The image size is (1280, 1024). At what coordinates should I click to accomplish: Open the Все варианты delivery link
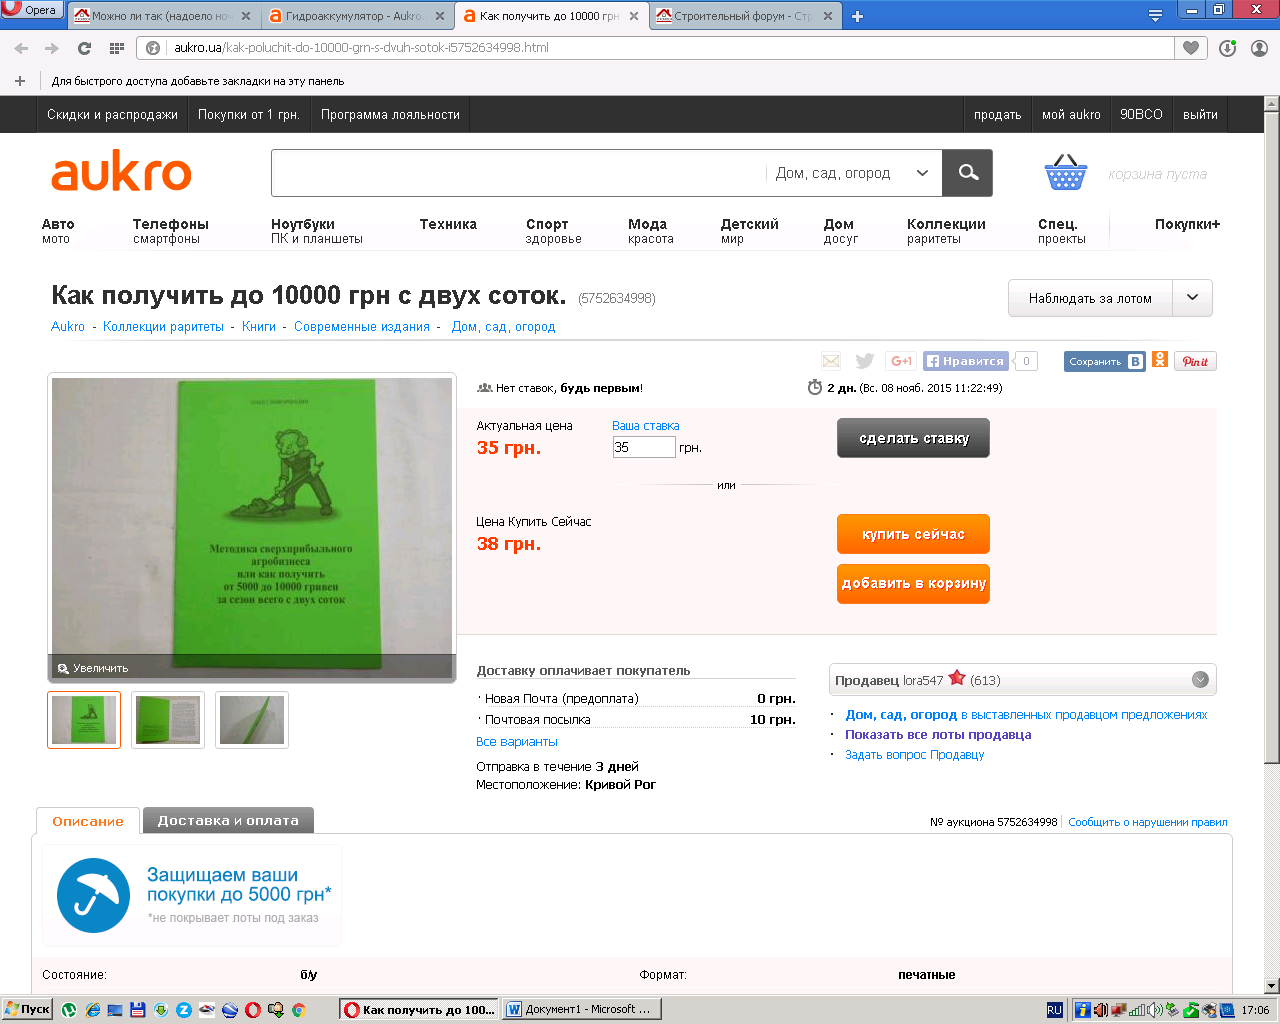(x=517, y=742)
